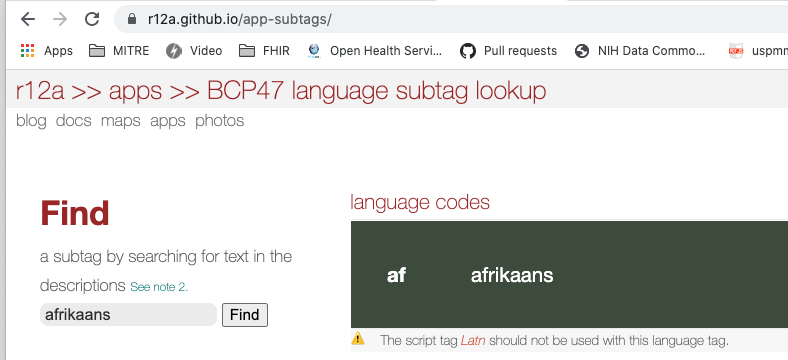Go back with browser back arrow
The width and height of the screenshot is (788, 360).
pyautogui.click(x=28, y=20)
